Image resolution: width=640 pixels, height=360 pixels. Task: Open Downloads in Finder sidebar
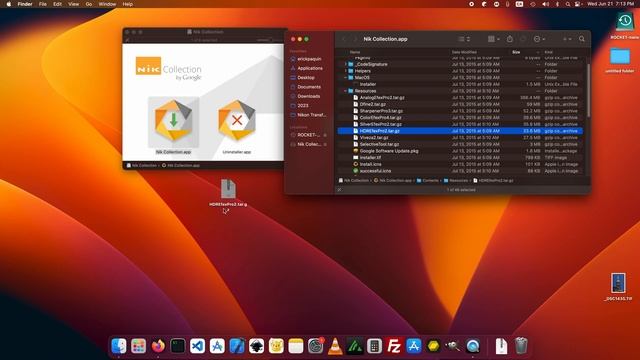308,96
